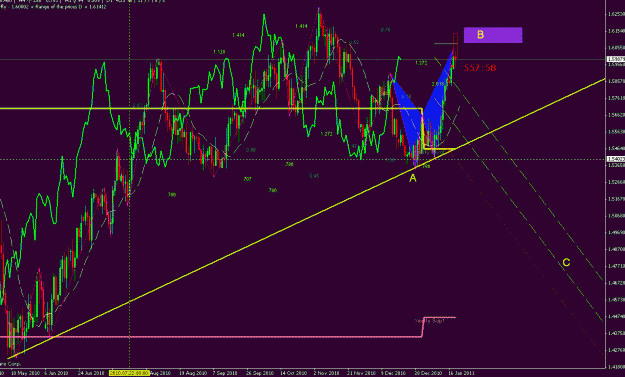Click the 16 Jan 2011 date label
Image resolution: width=625 pixels, height=377 pixels.
click(461, 373)
